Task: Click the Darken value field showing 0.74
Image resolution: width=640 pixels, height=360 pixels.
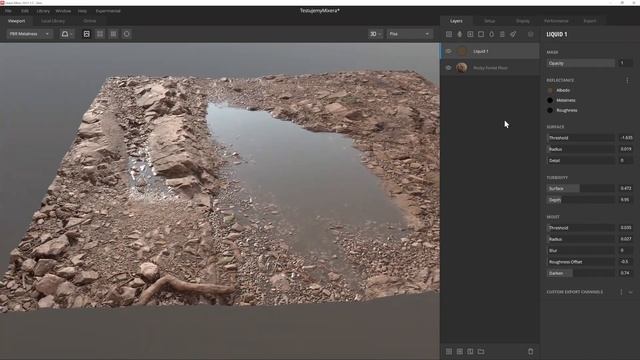Action: (626, 273)
